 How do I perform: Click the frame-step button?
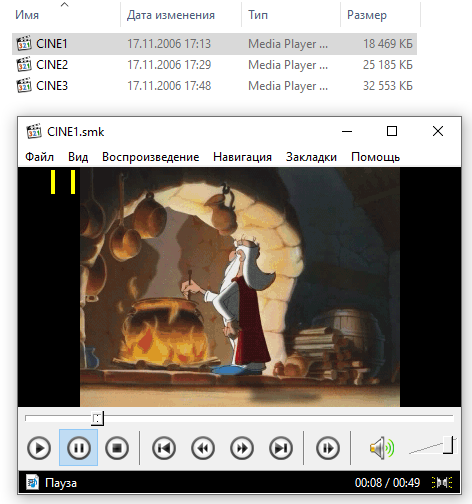328,448
